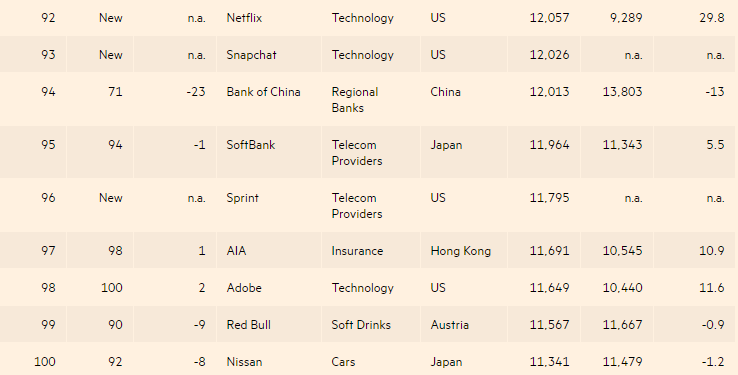The height and width of the screenshot is (375, 738).
Task: Click the rank 100 cell
Action: (x=45, y=362)
